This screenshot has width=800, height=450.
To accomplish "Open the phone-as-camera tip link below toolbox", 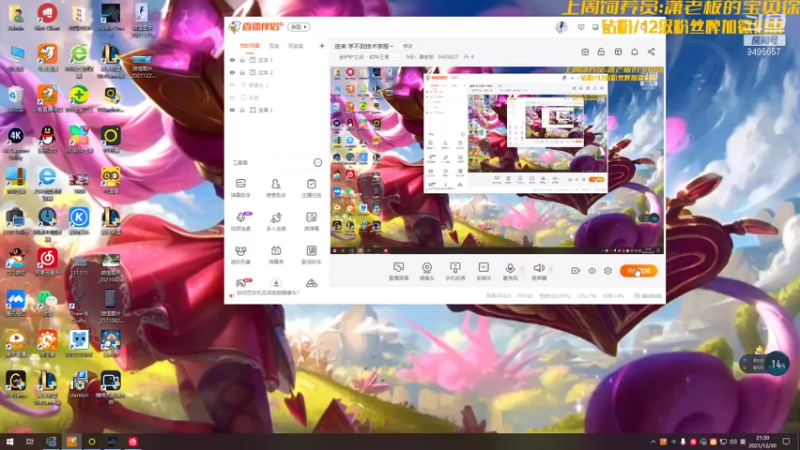I will (267, 293).
